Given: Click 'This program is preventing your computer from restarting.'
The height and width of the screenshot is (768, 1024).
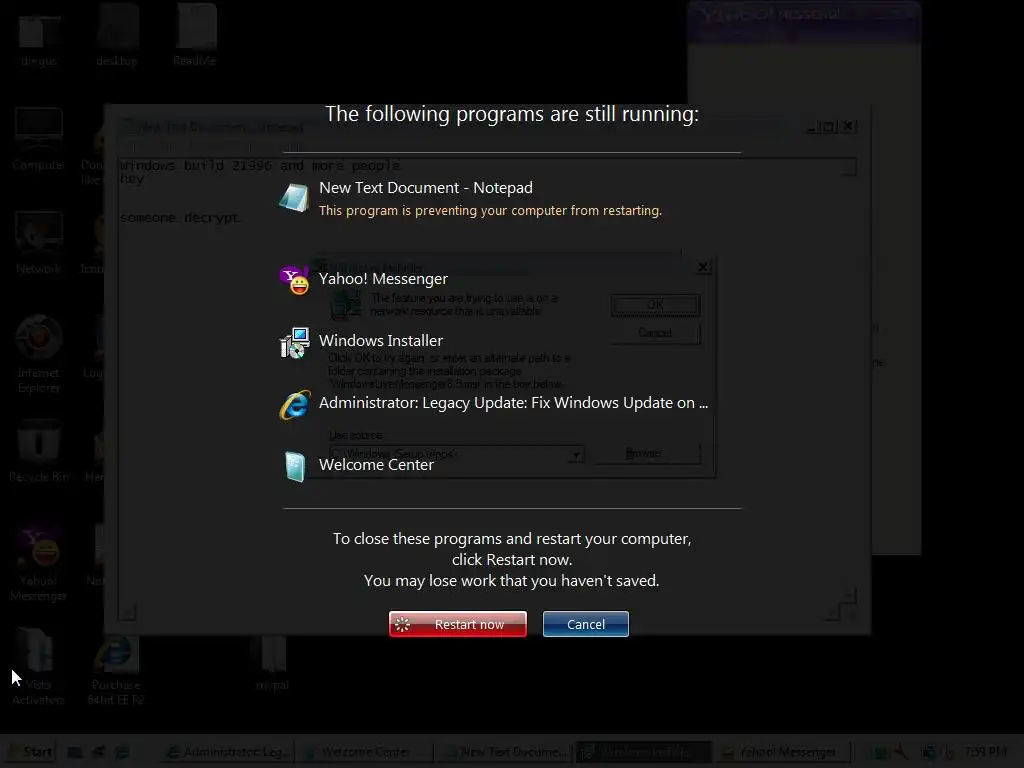Looking at the screenshot, I should [x=490, y=211].
